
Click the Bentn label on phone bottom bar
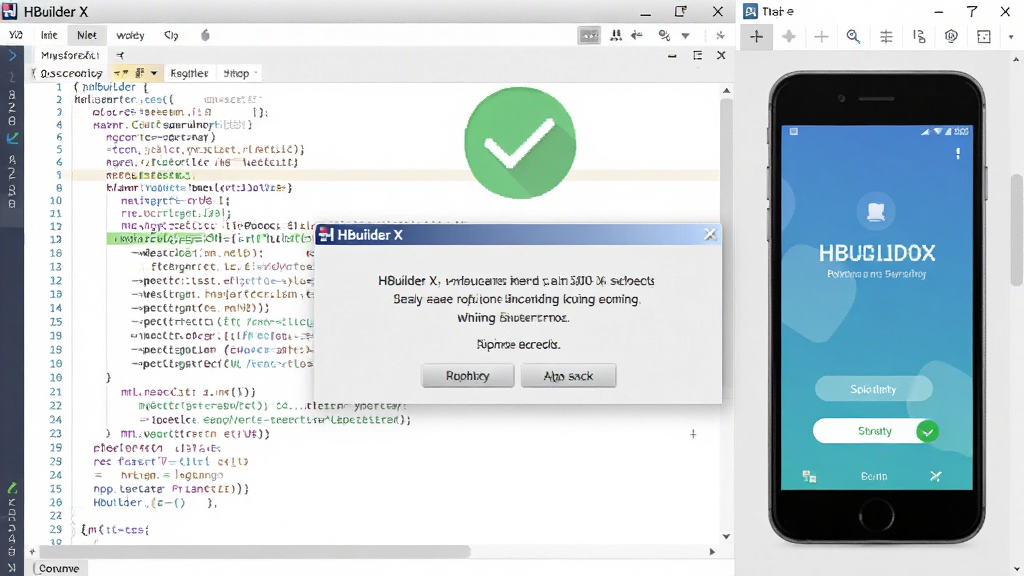(x=874, y=476)
